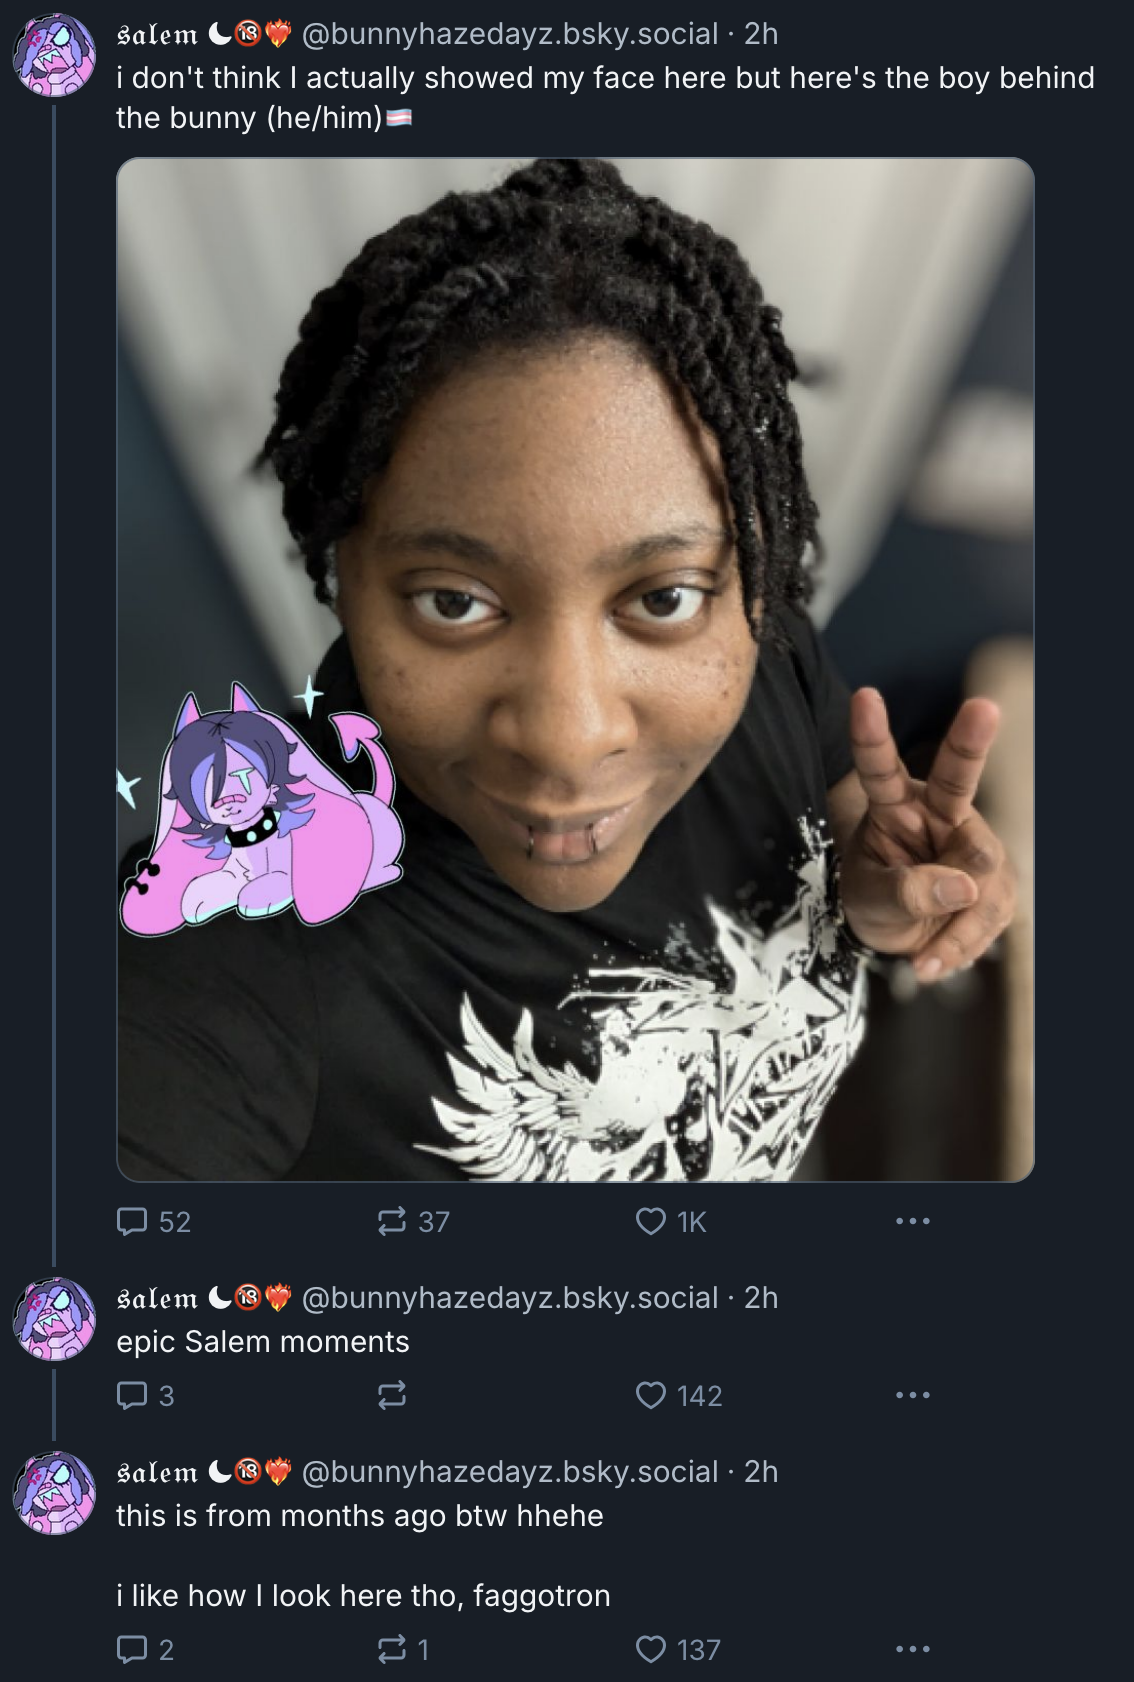
Task: Open the three-dot menu of the photo post
Action: coord(913,1221)
